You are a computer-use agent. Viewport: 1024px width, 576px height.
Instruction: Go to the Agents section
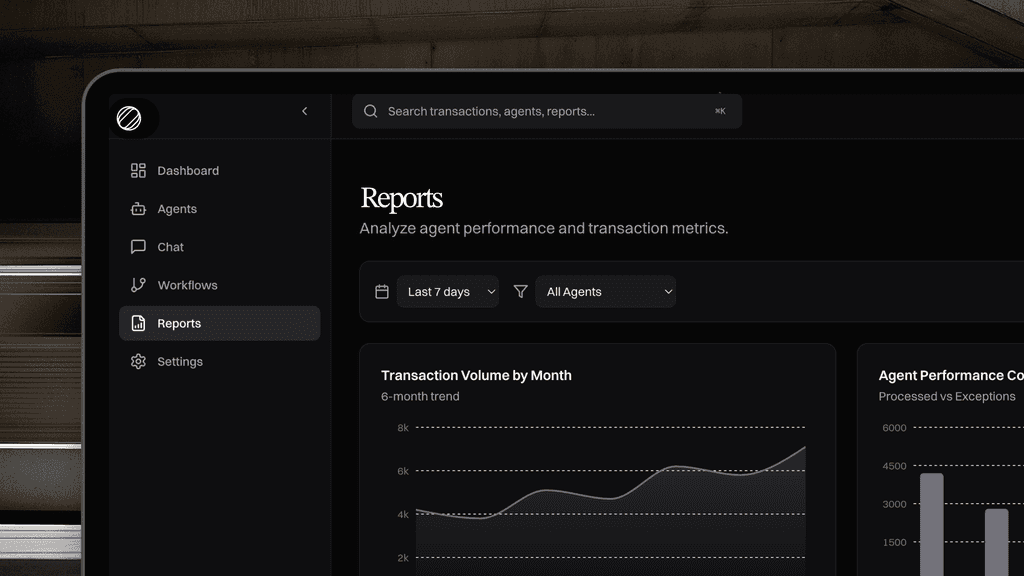(219, 209)
